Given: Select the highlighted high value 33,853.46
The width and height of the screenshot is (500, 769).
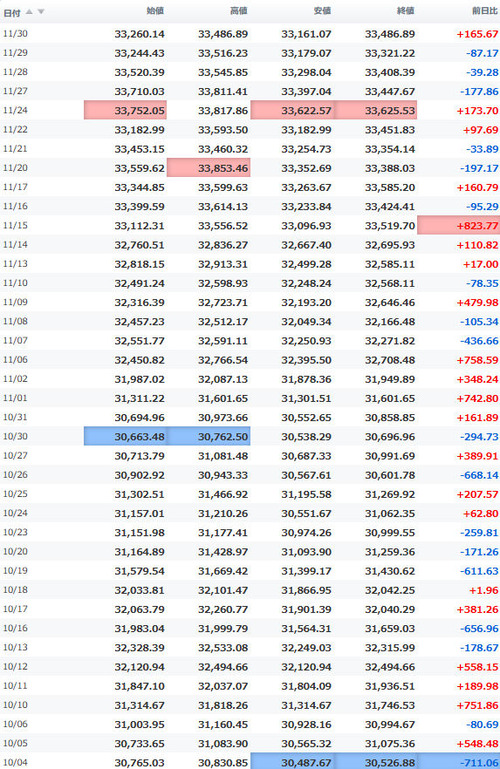Looking at the screenshot, I should [x=209, y=168].
